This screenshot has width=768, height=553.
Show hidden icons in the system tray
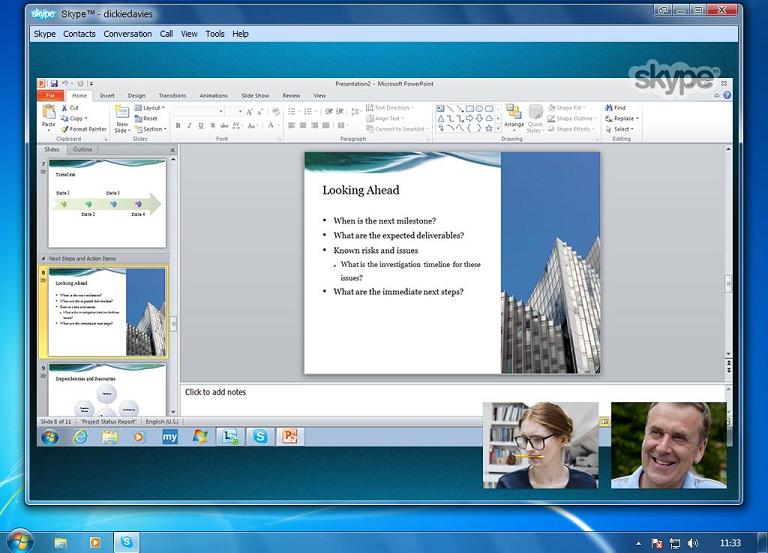click(x=638, y=543)
